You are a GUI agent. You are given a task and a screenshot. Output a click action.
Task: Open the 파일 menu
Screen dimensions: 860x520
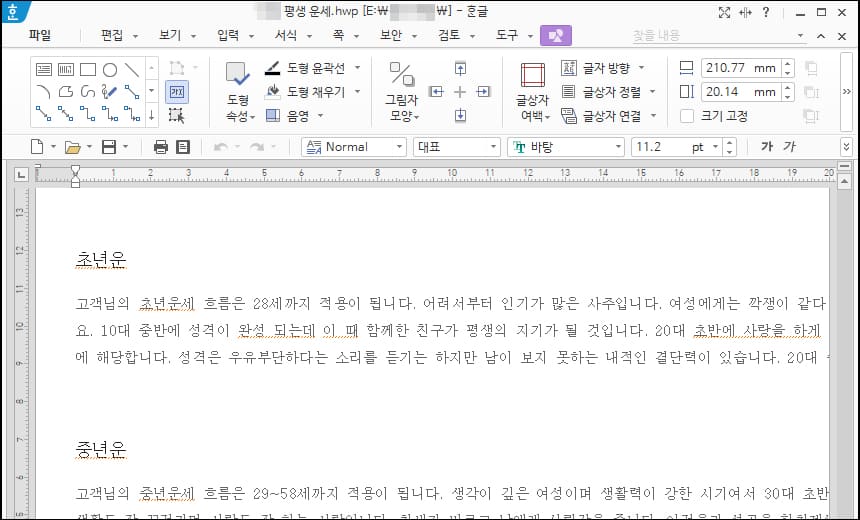40,36
